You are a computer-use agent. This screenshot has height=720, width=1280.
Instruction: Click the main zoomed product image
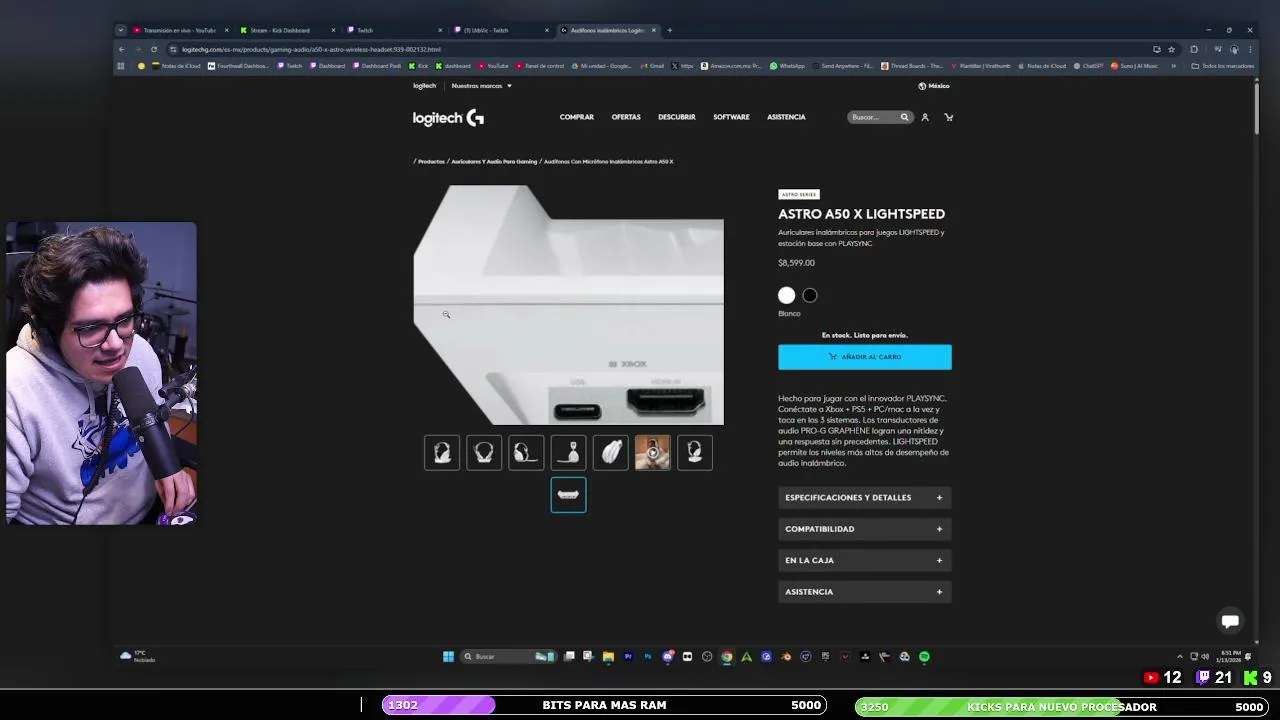[x=568, y=305]
